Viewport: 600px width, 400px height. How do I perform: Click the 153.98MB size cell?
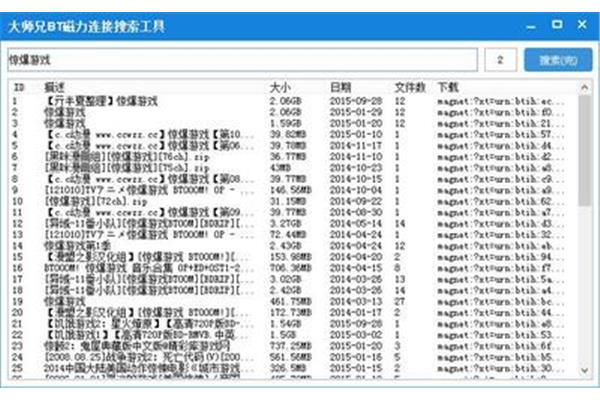click(291, 256)
